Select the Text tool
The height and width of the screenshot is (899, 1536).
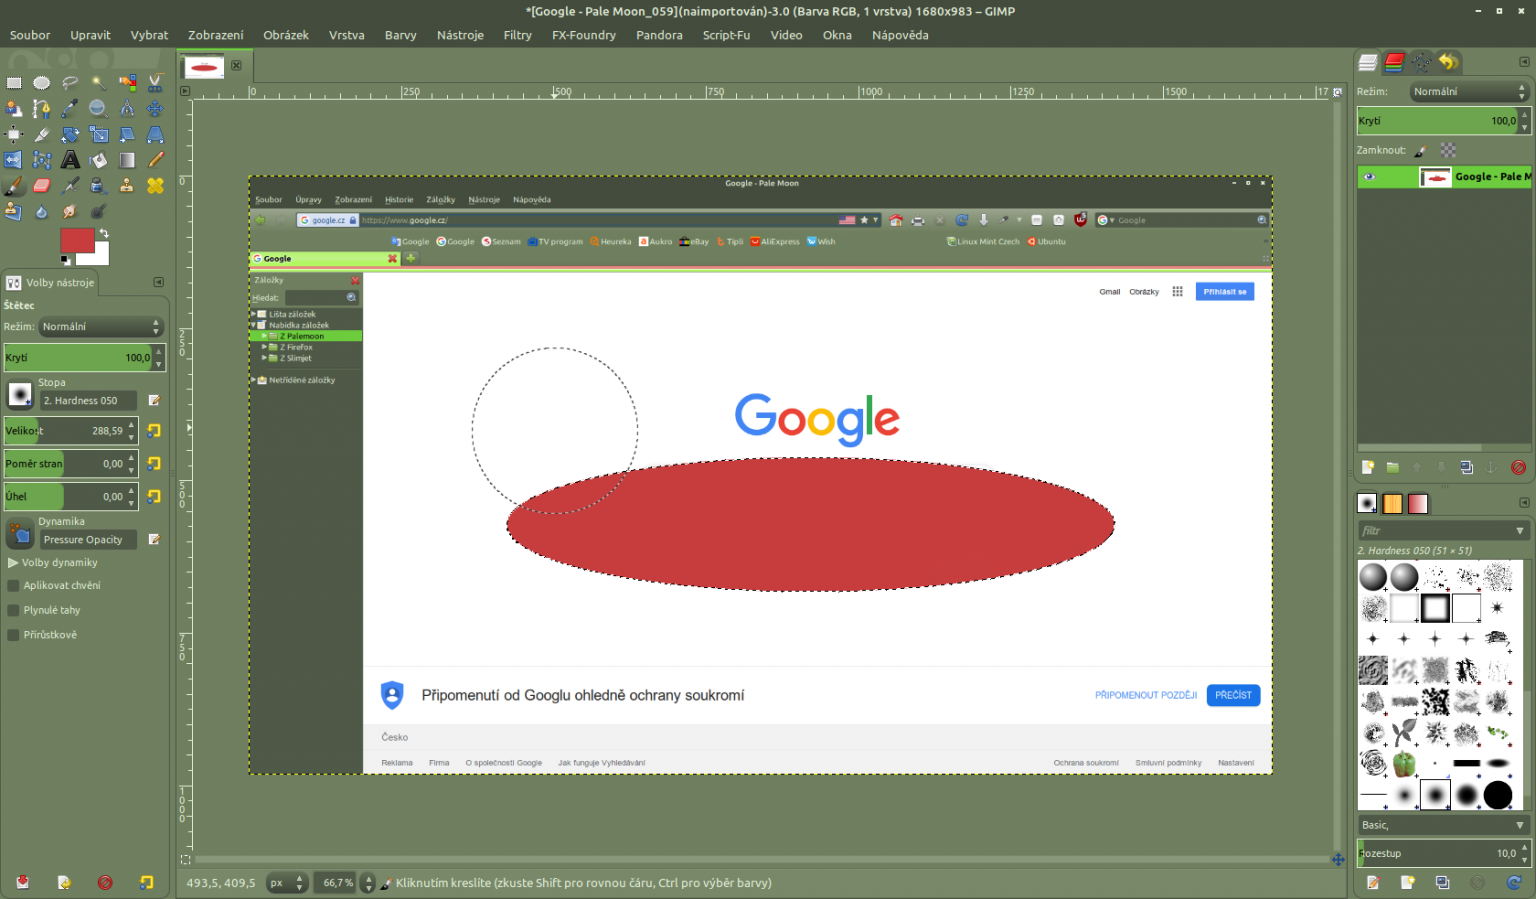tap(70, 160)
